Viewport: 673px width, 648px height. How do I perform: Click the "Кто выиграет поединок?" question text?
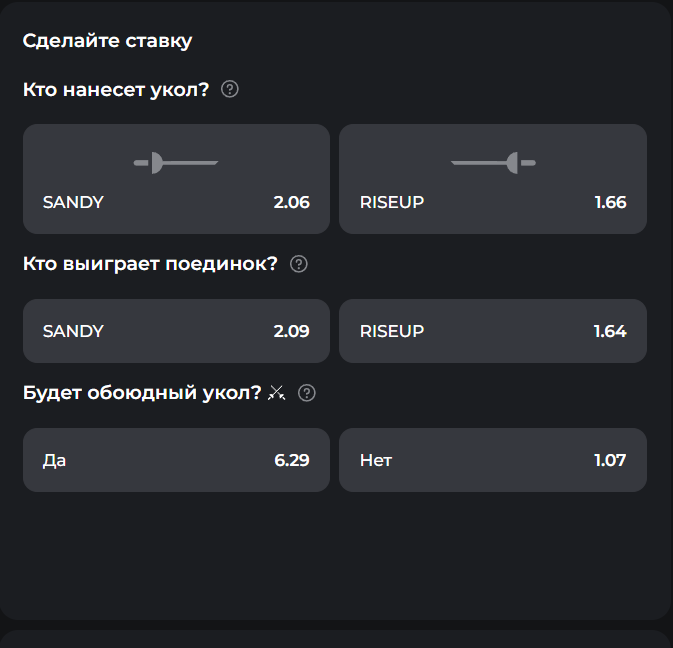click(x=150, y=265)
